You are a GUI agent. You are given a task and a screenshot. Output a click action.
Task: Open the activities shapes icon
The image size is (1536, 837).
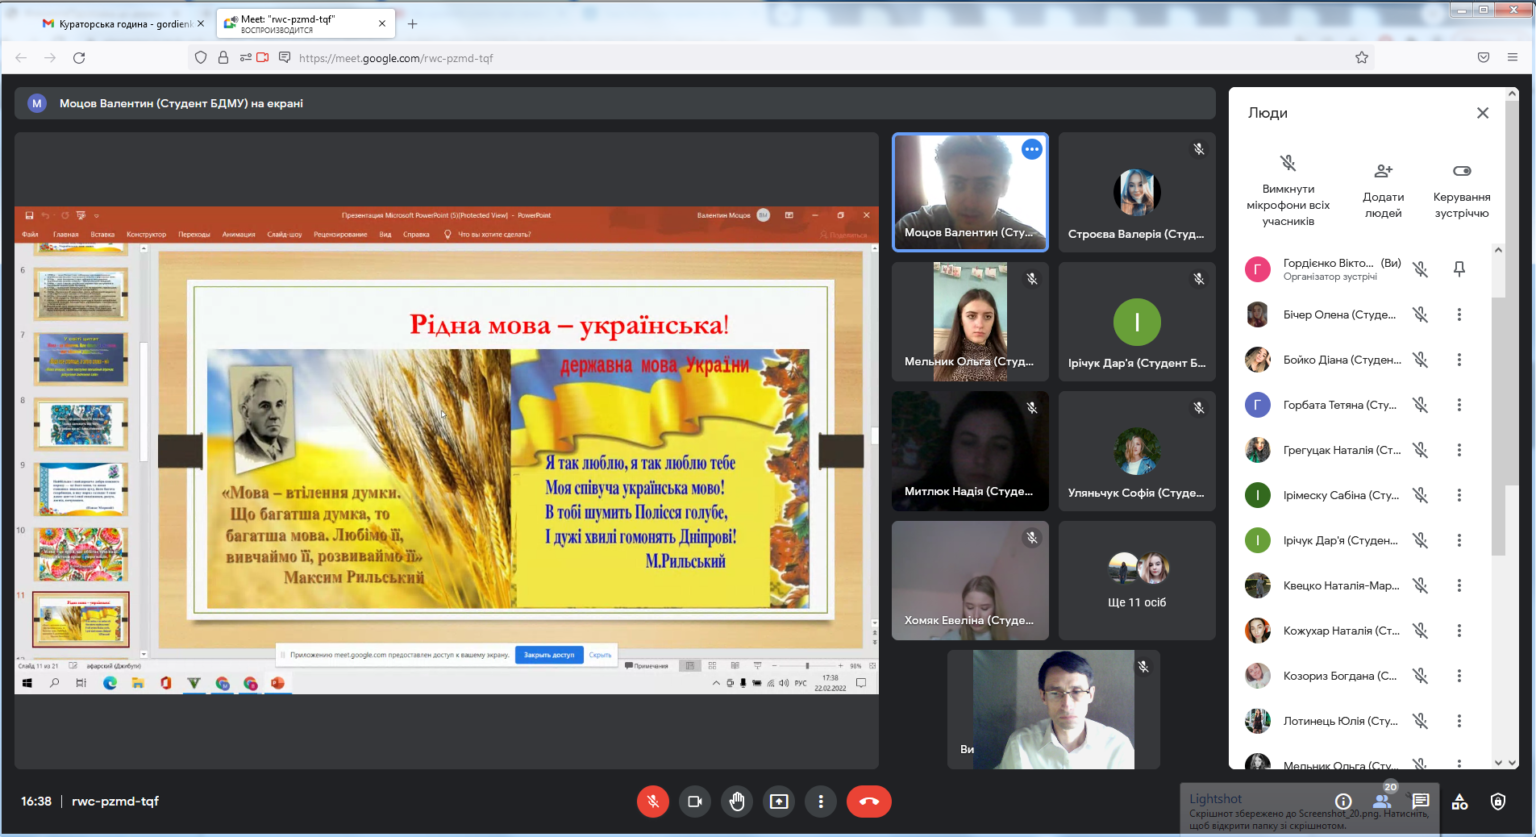1460,801
